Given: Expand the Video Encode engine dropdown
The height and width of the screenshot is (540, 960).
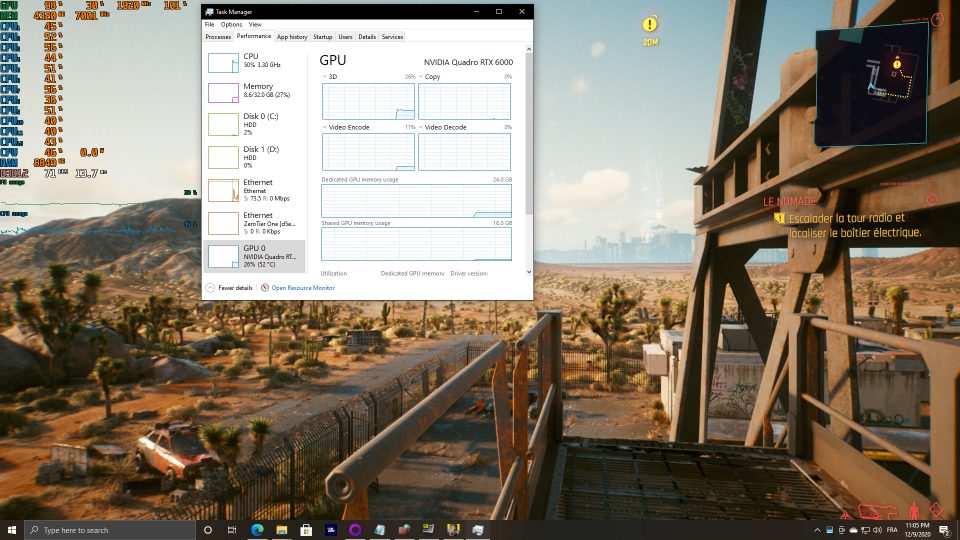Looking at the screenshot, I should pos(346,127).
